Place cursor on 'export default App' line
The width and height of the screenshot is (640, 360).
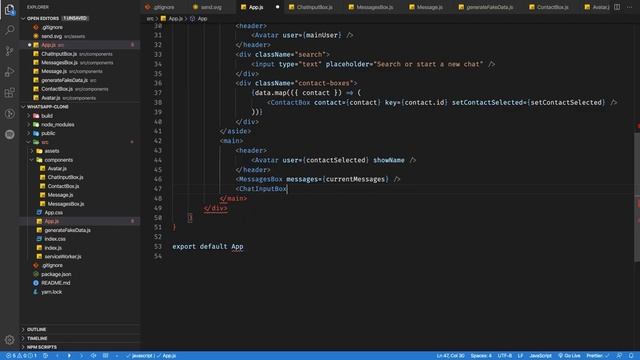[x=207, y=247]
